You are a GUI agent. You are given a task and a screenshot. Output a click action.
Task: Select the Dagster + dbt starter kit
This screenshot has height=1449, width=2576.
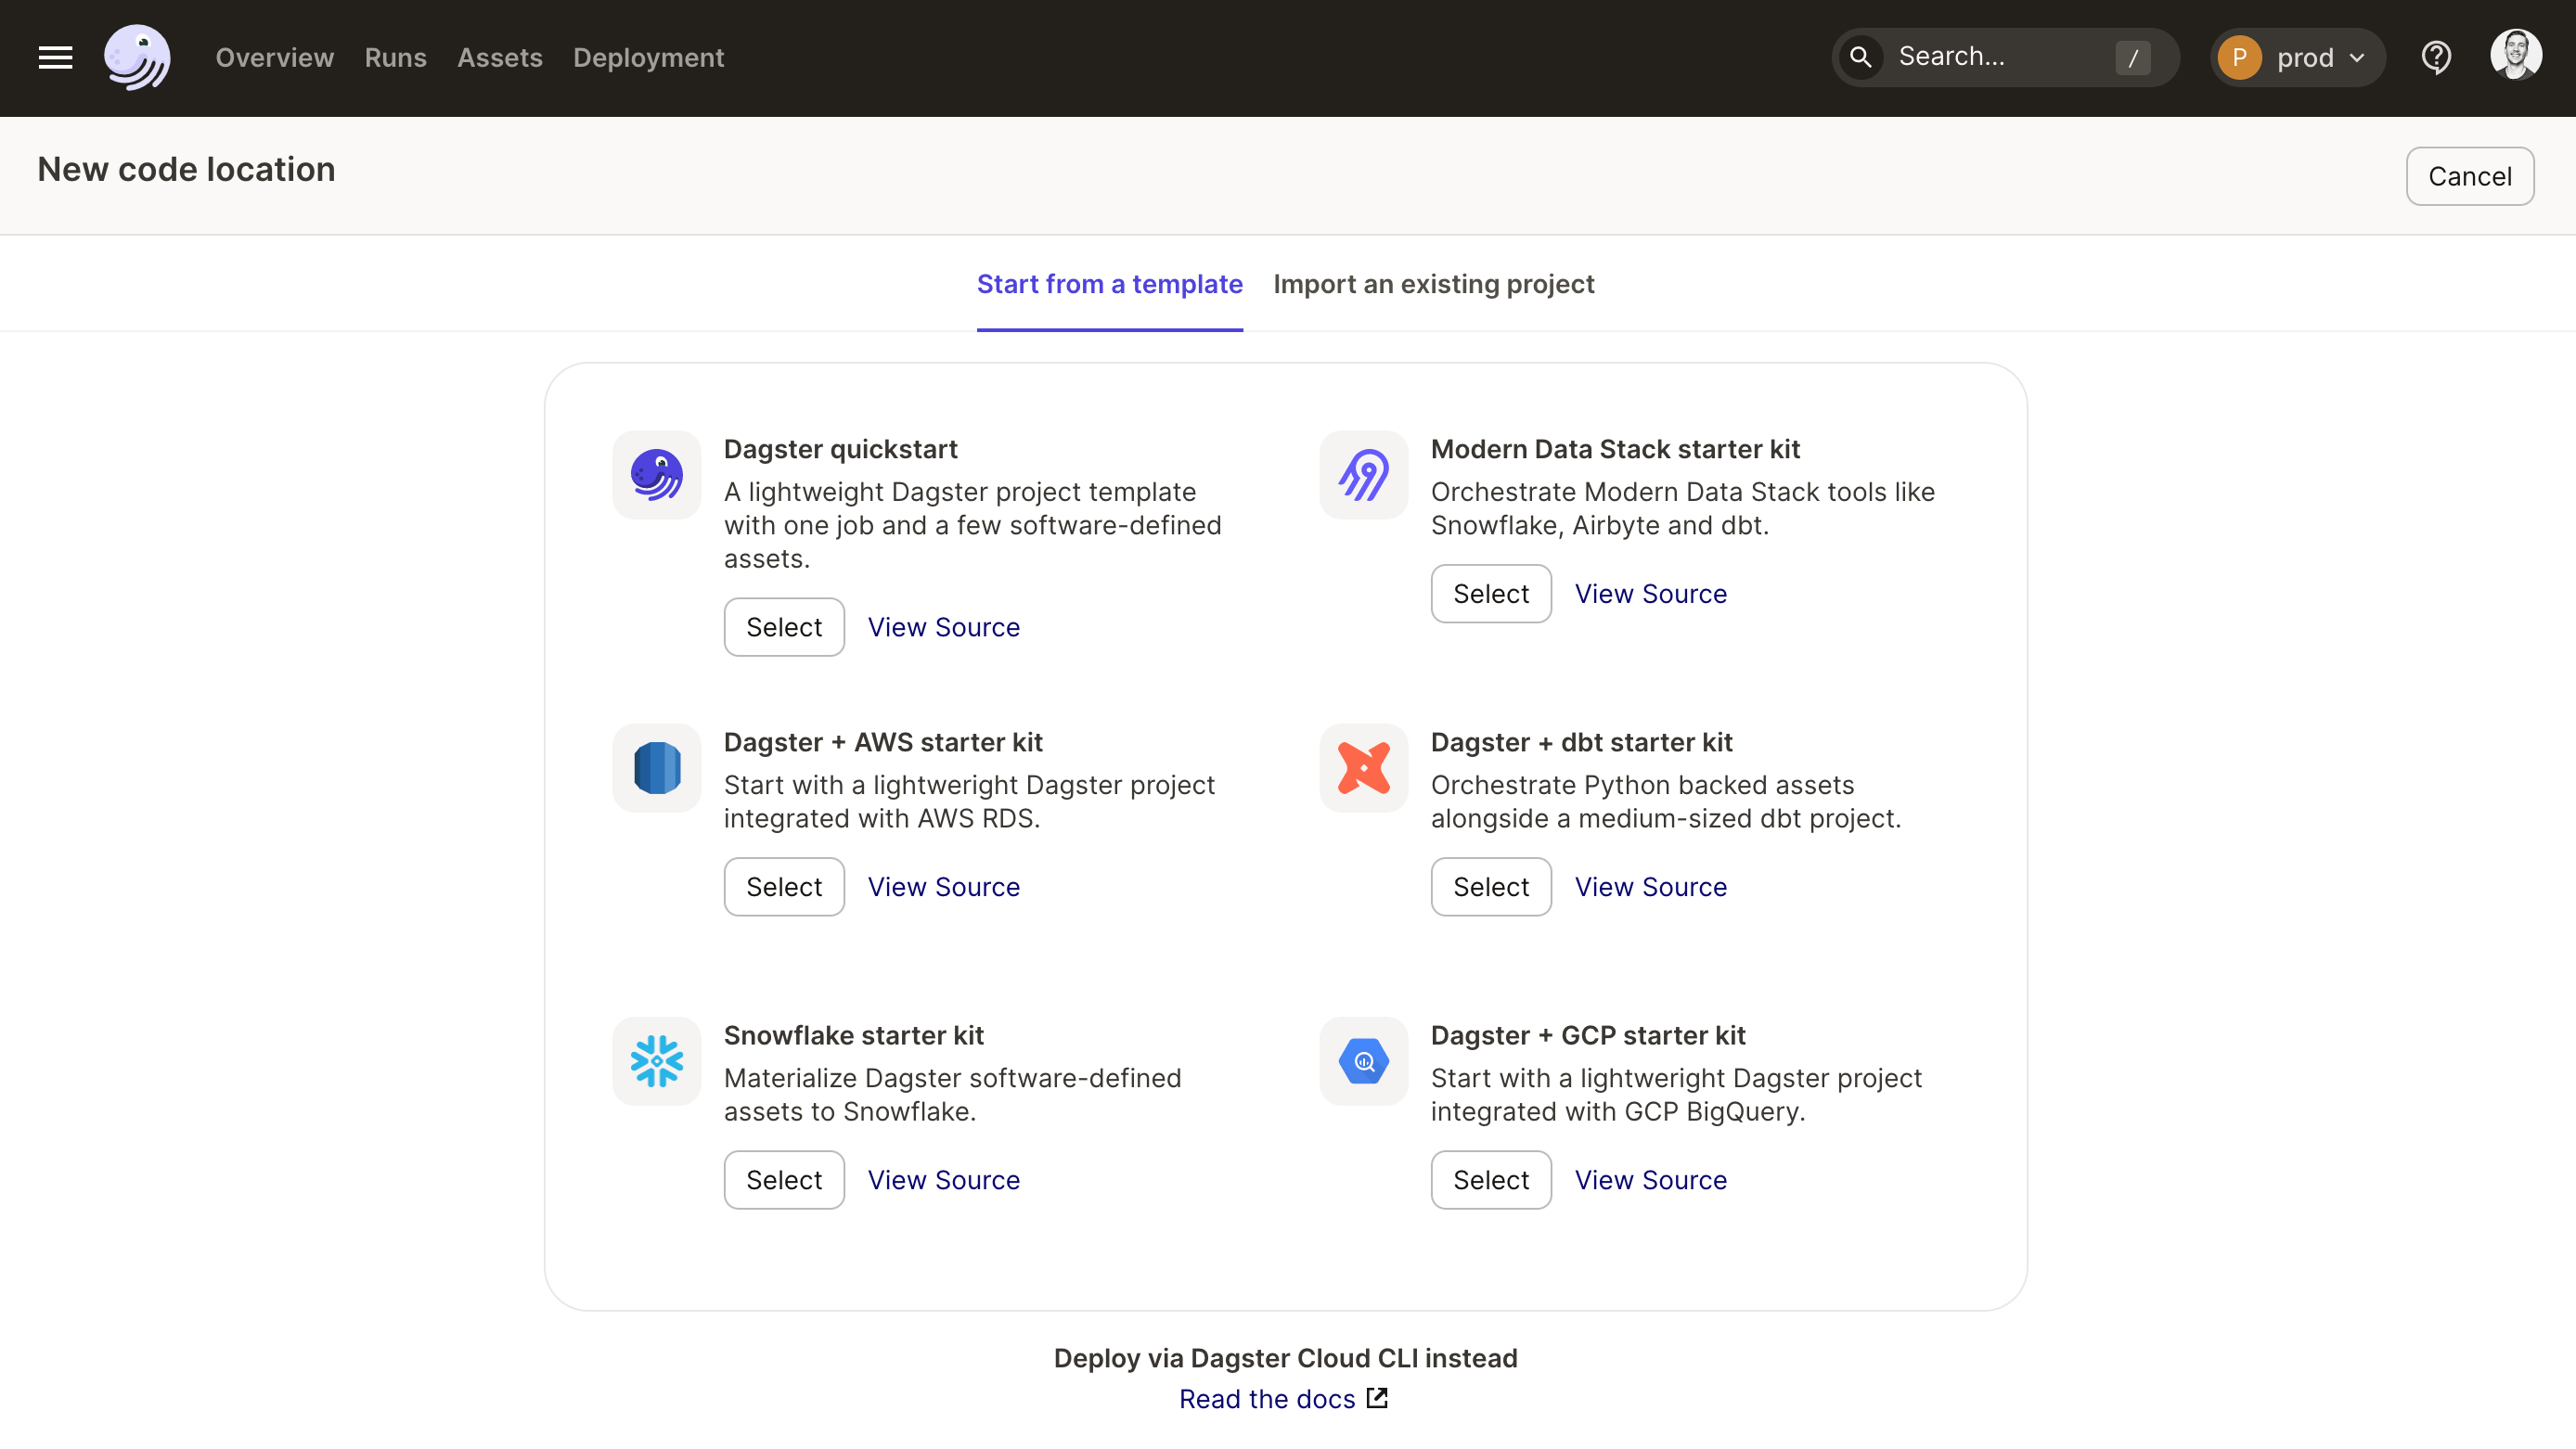pyautogui.click(x=1491, y=887)
